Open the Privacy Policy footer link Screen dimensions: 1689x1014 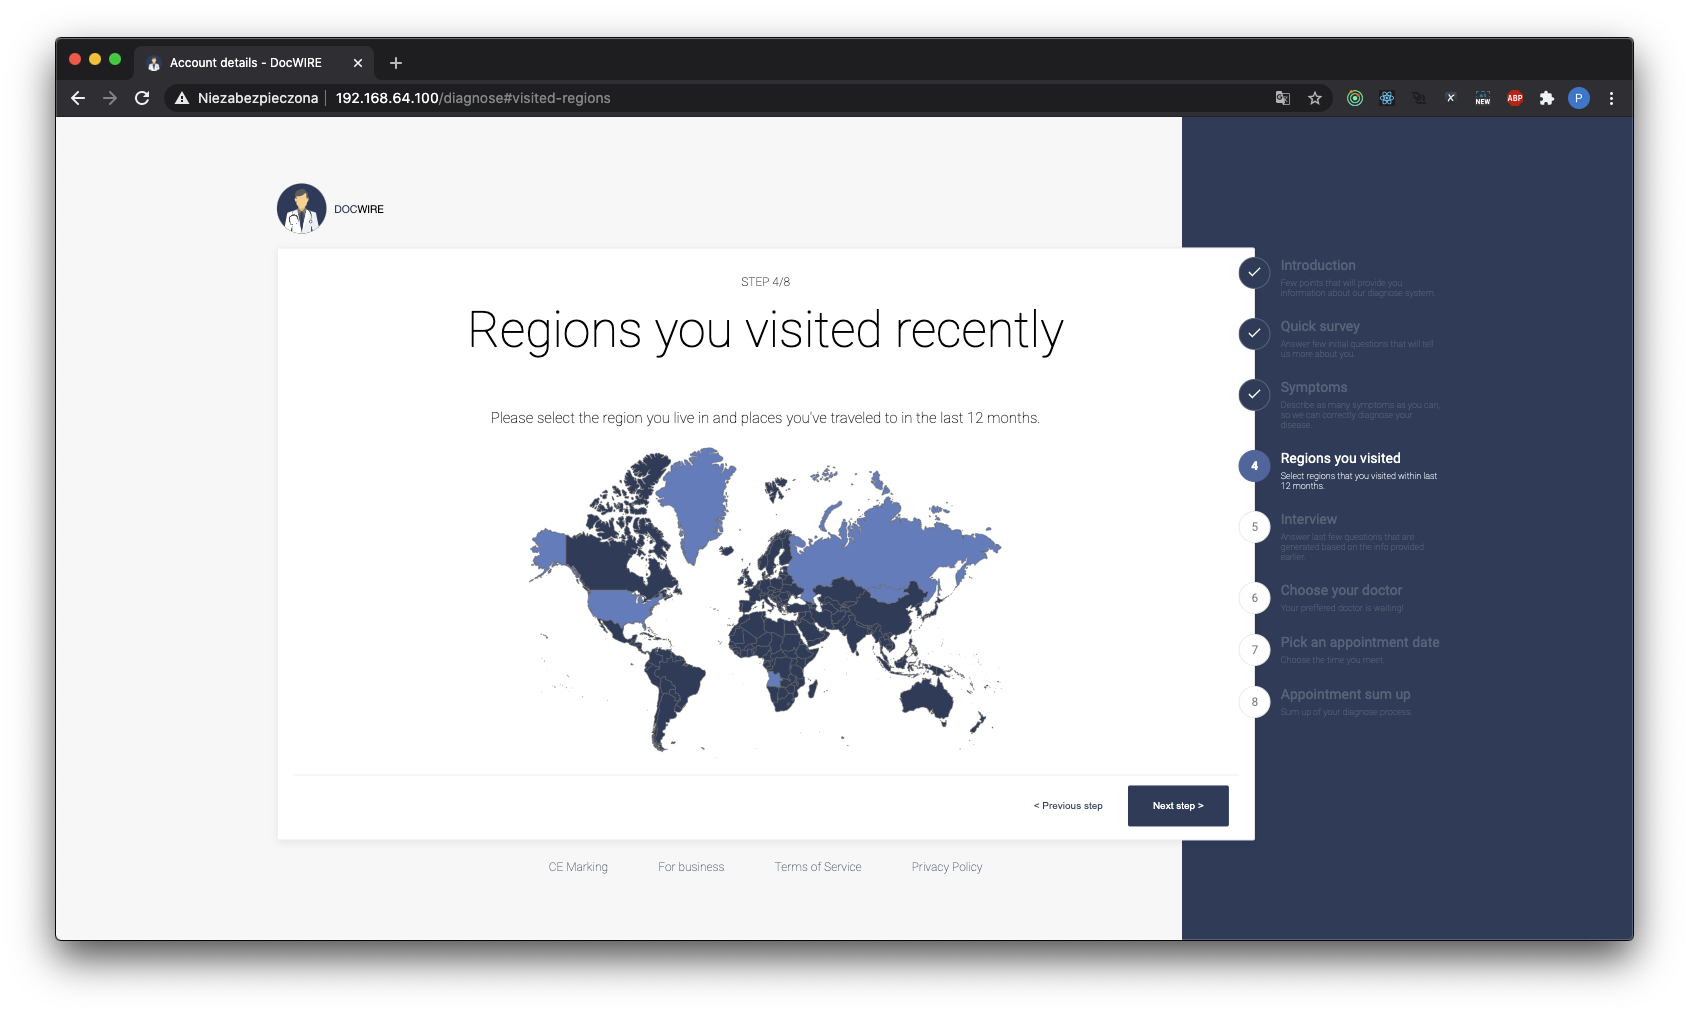tap(947, 867)
